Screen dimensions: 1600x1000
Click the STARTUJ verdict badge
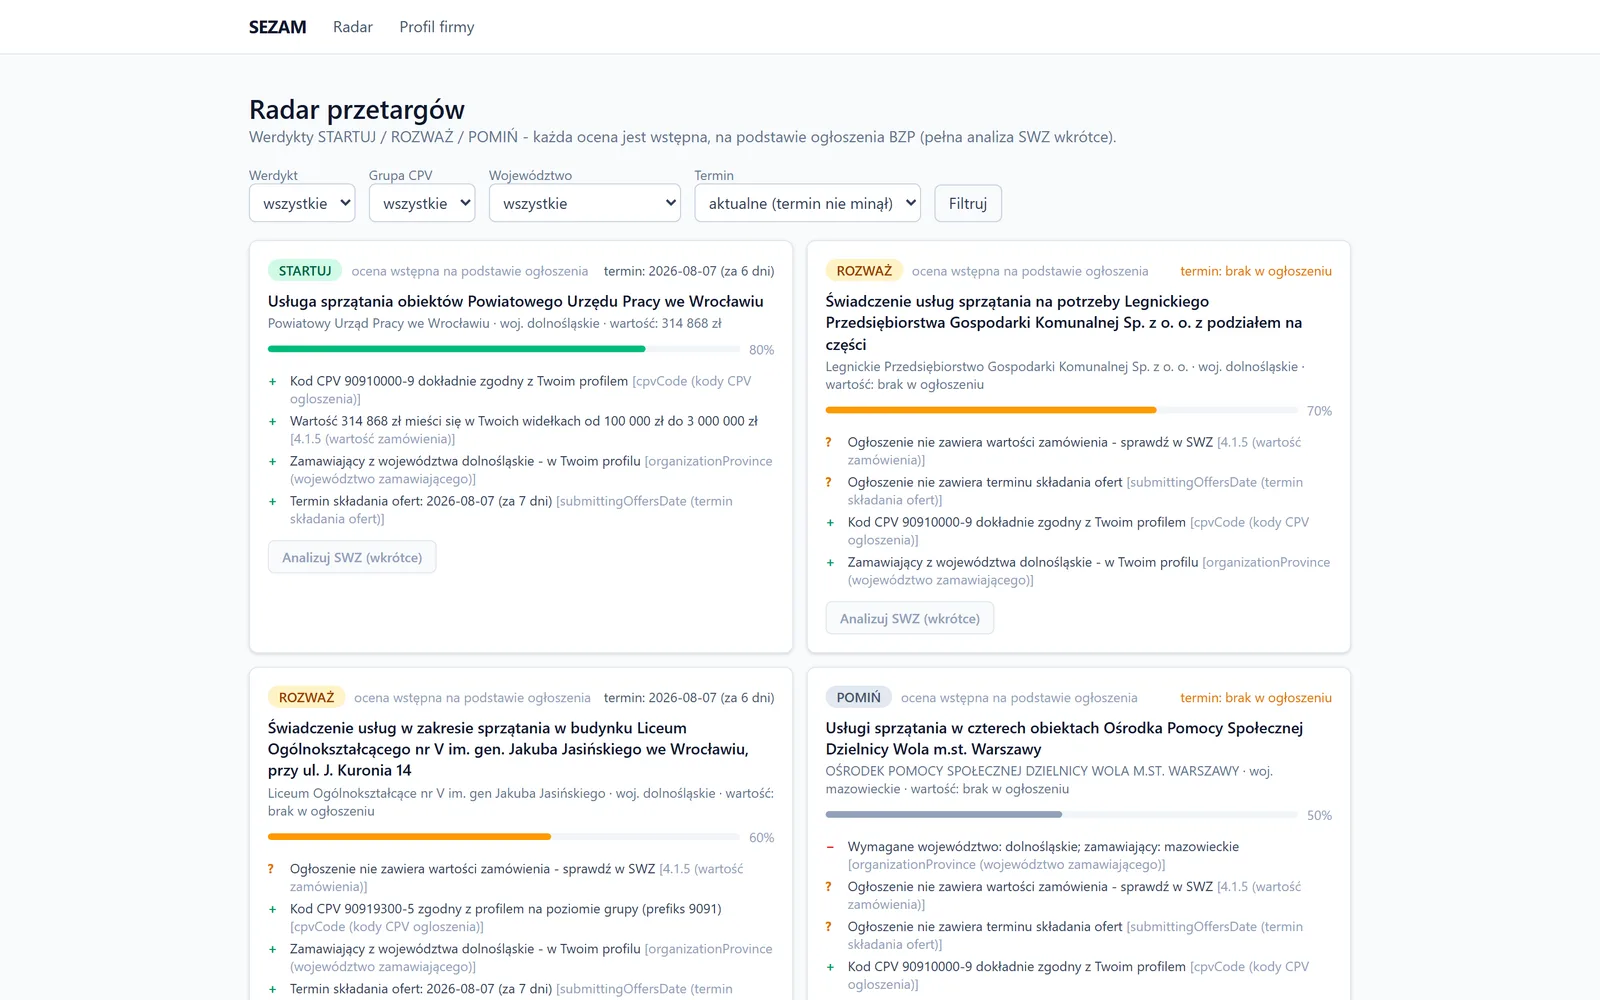pos(305,271)
